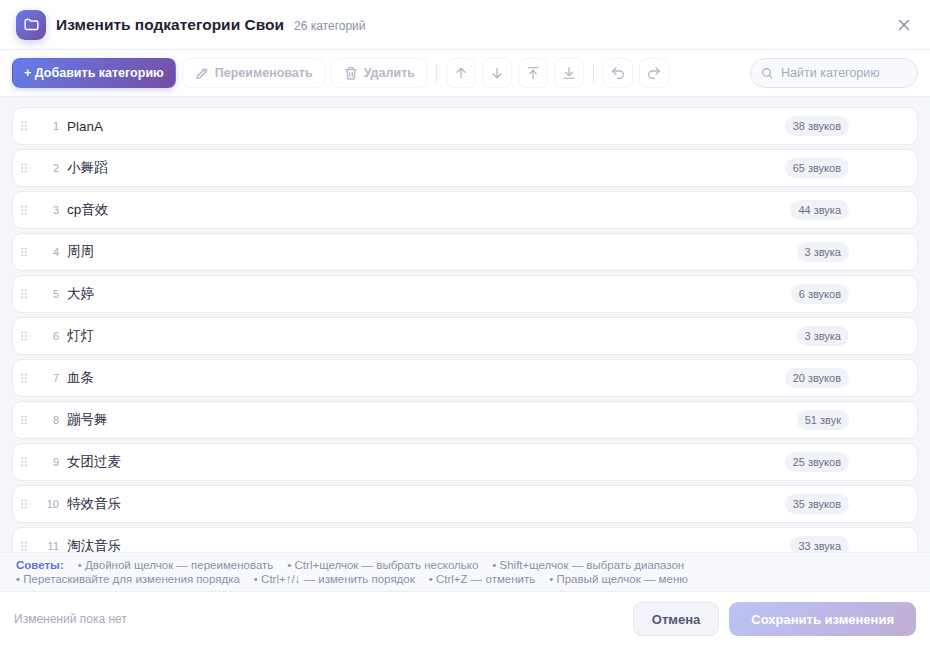
Task: Click the 20 звуков badge
Action: point(817,378)
